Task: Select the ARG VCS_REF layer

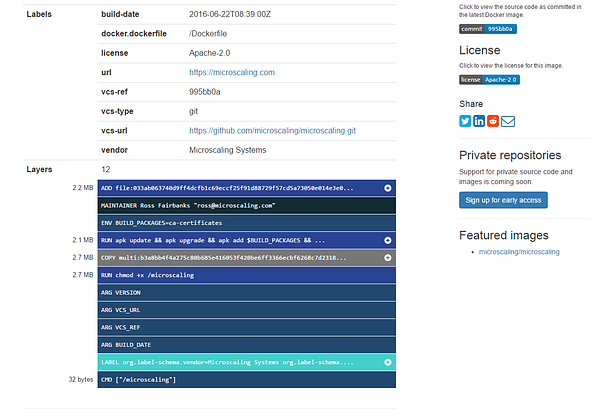Action: coord(246,328)
